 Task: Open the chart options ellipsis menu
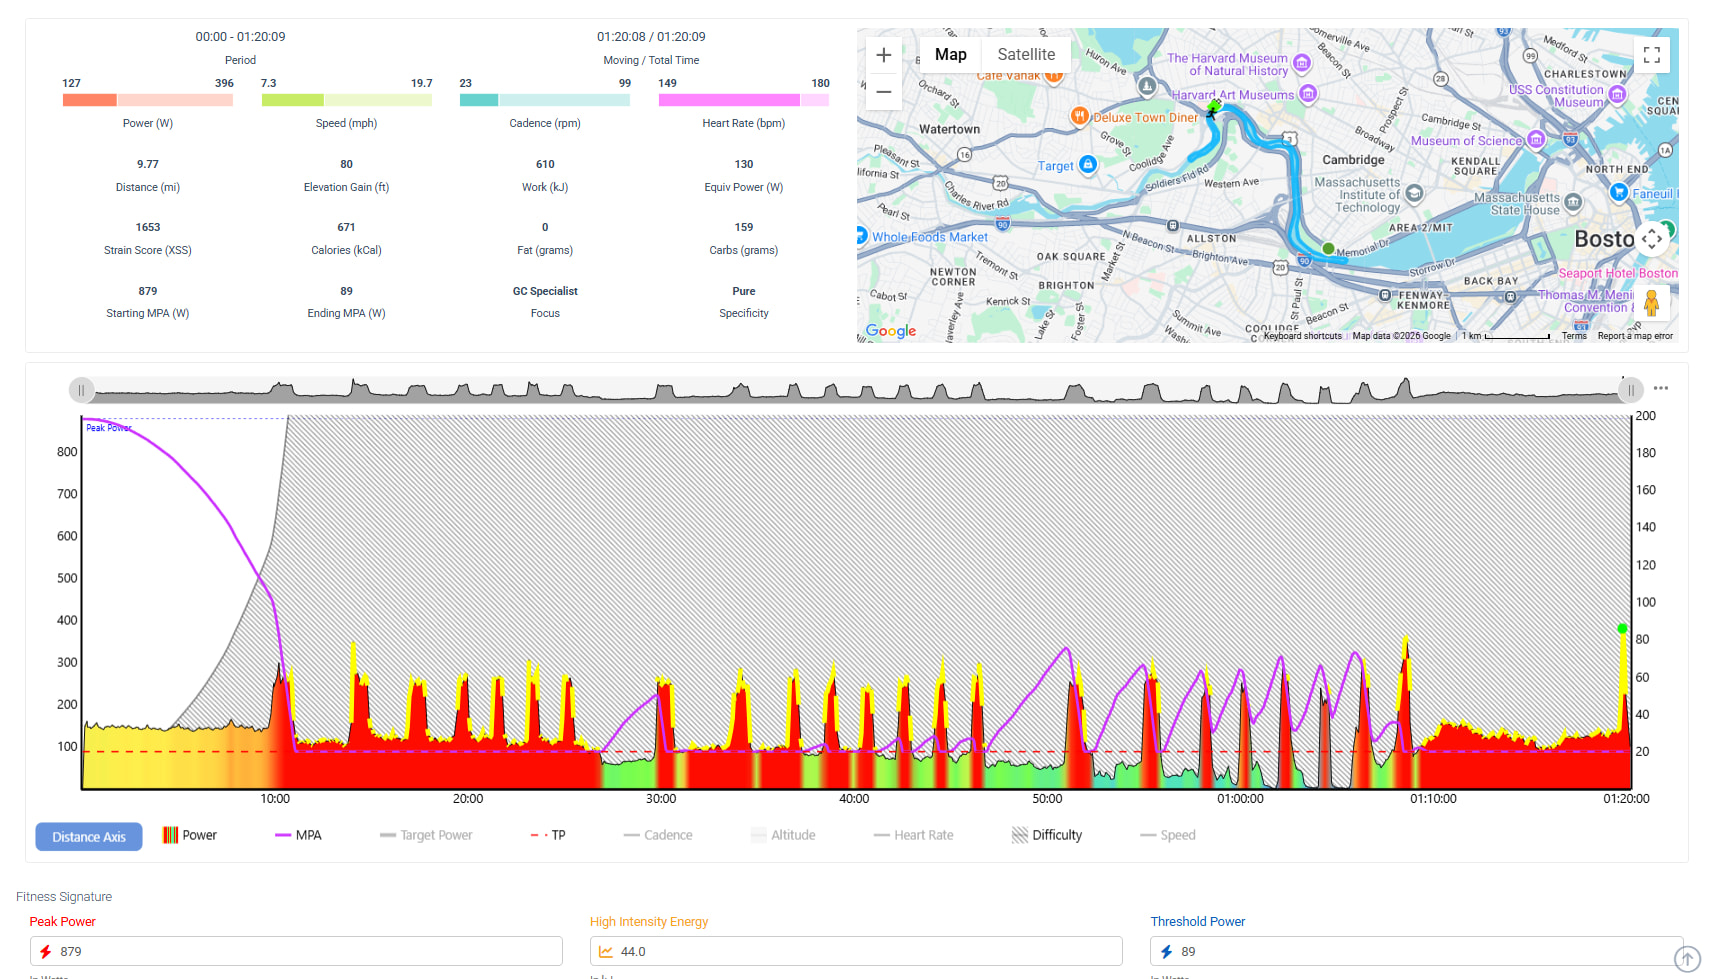coord(1660,388)
